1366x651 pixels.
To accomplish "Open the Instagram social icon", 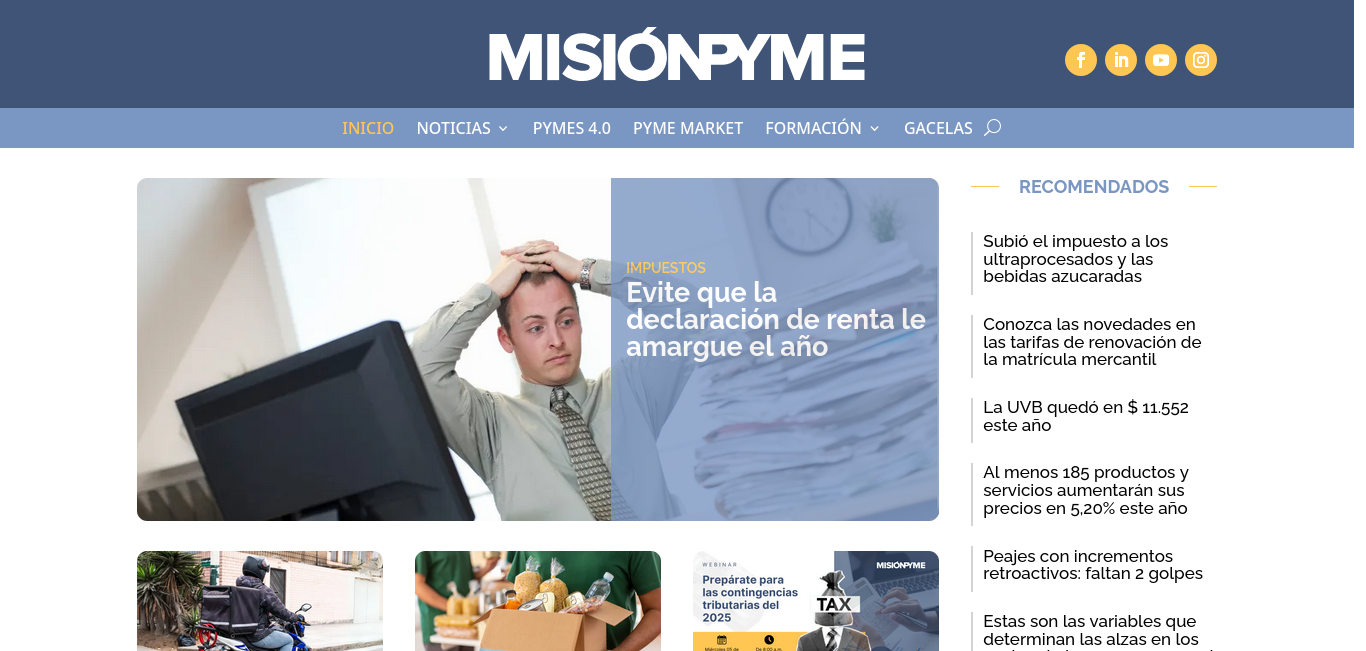I will (1201, 60).
